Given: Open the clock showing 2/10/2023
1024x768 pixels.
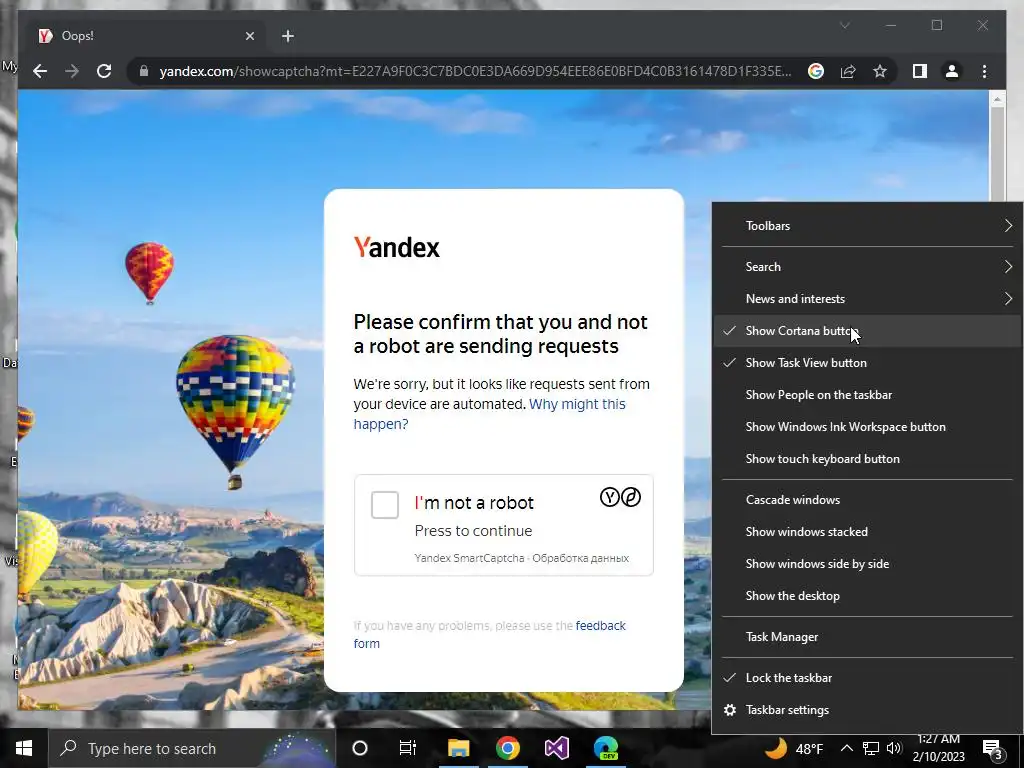Looking at the screenshot, I should point(938,748).
